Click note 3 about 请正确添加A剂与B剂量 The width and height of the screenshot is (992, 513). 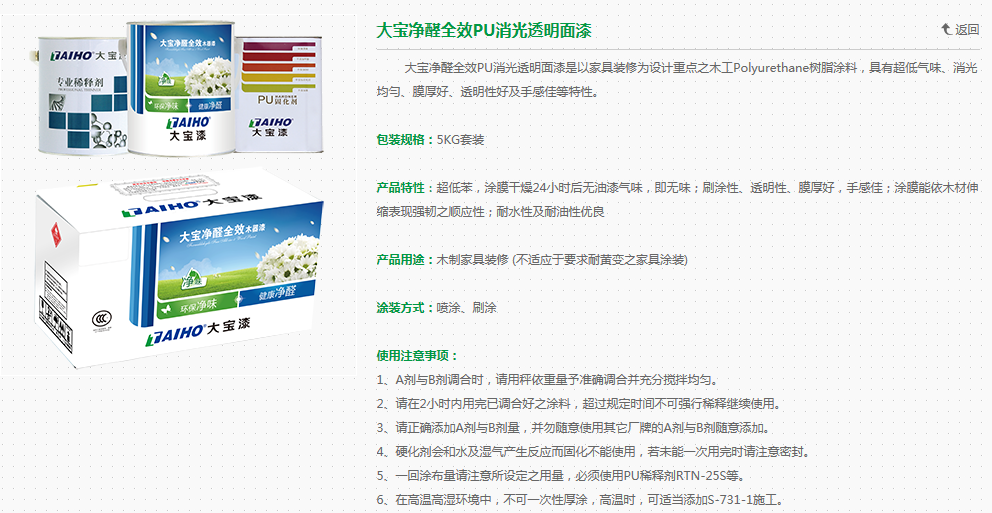pos(573,428)
